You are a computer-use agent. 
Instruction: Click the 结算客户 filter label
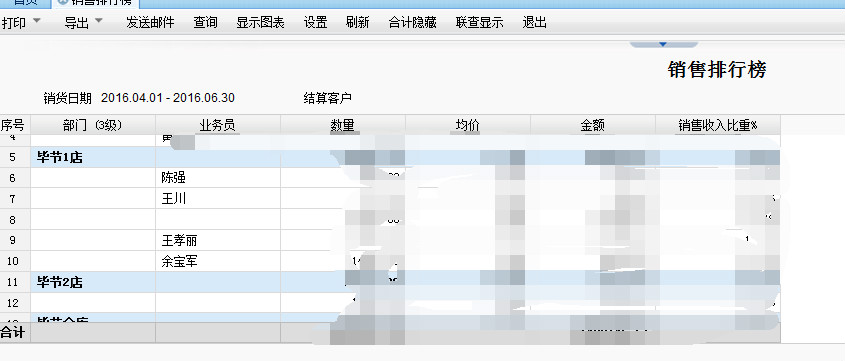pyautogui.click(x=328, y=98)
